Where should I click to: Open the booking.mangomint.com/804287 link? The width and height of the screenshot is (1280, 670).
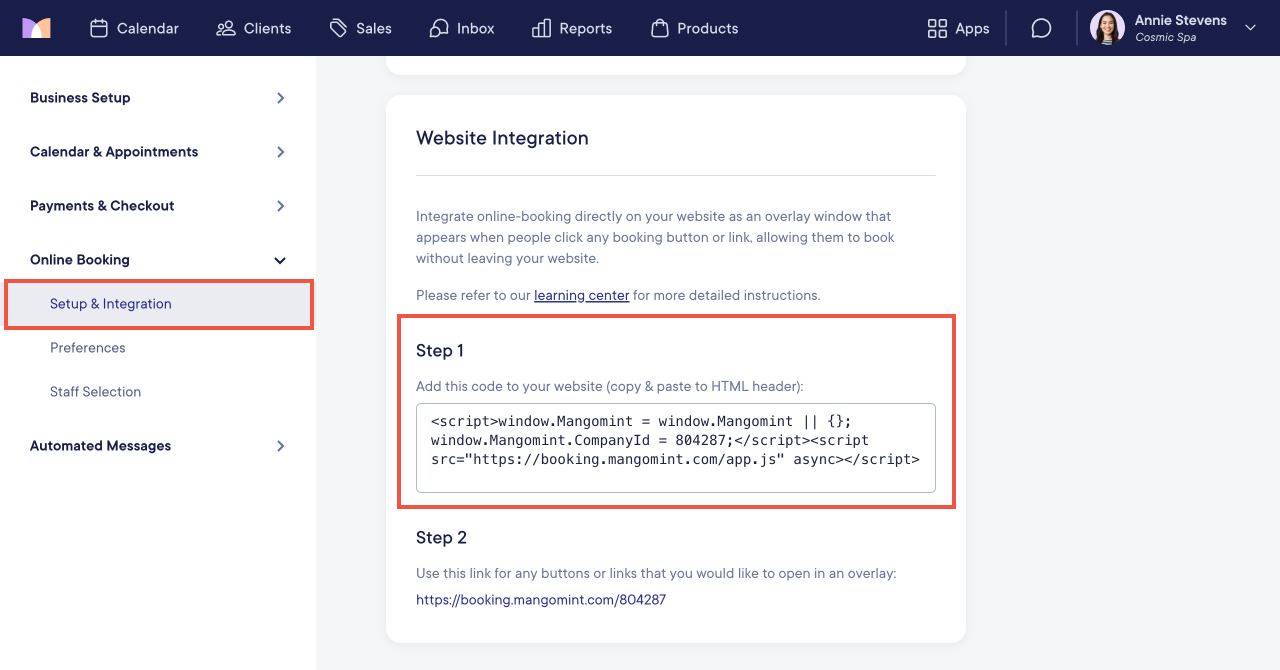[x=541, y=600]
